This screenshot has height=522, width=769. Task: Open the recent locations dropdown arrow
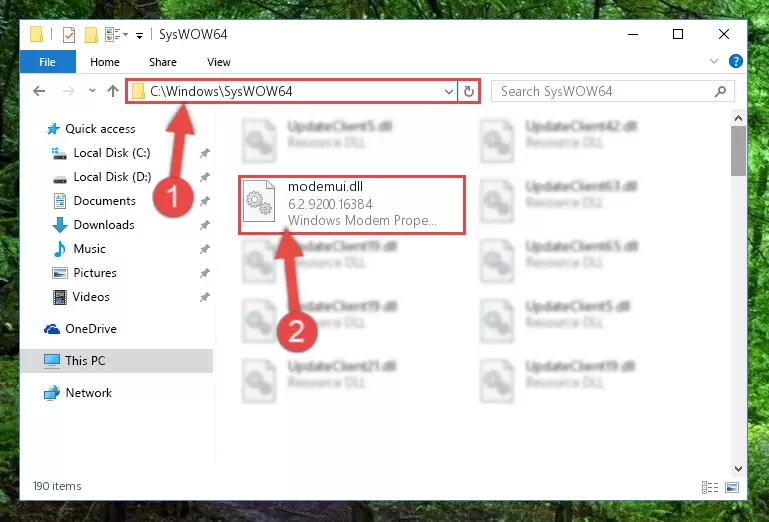click(92, 91)
